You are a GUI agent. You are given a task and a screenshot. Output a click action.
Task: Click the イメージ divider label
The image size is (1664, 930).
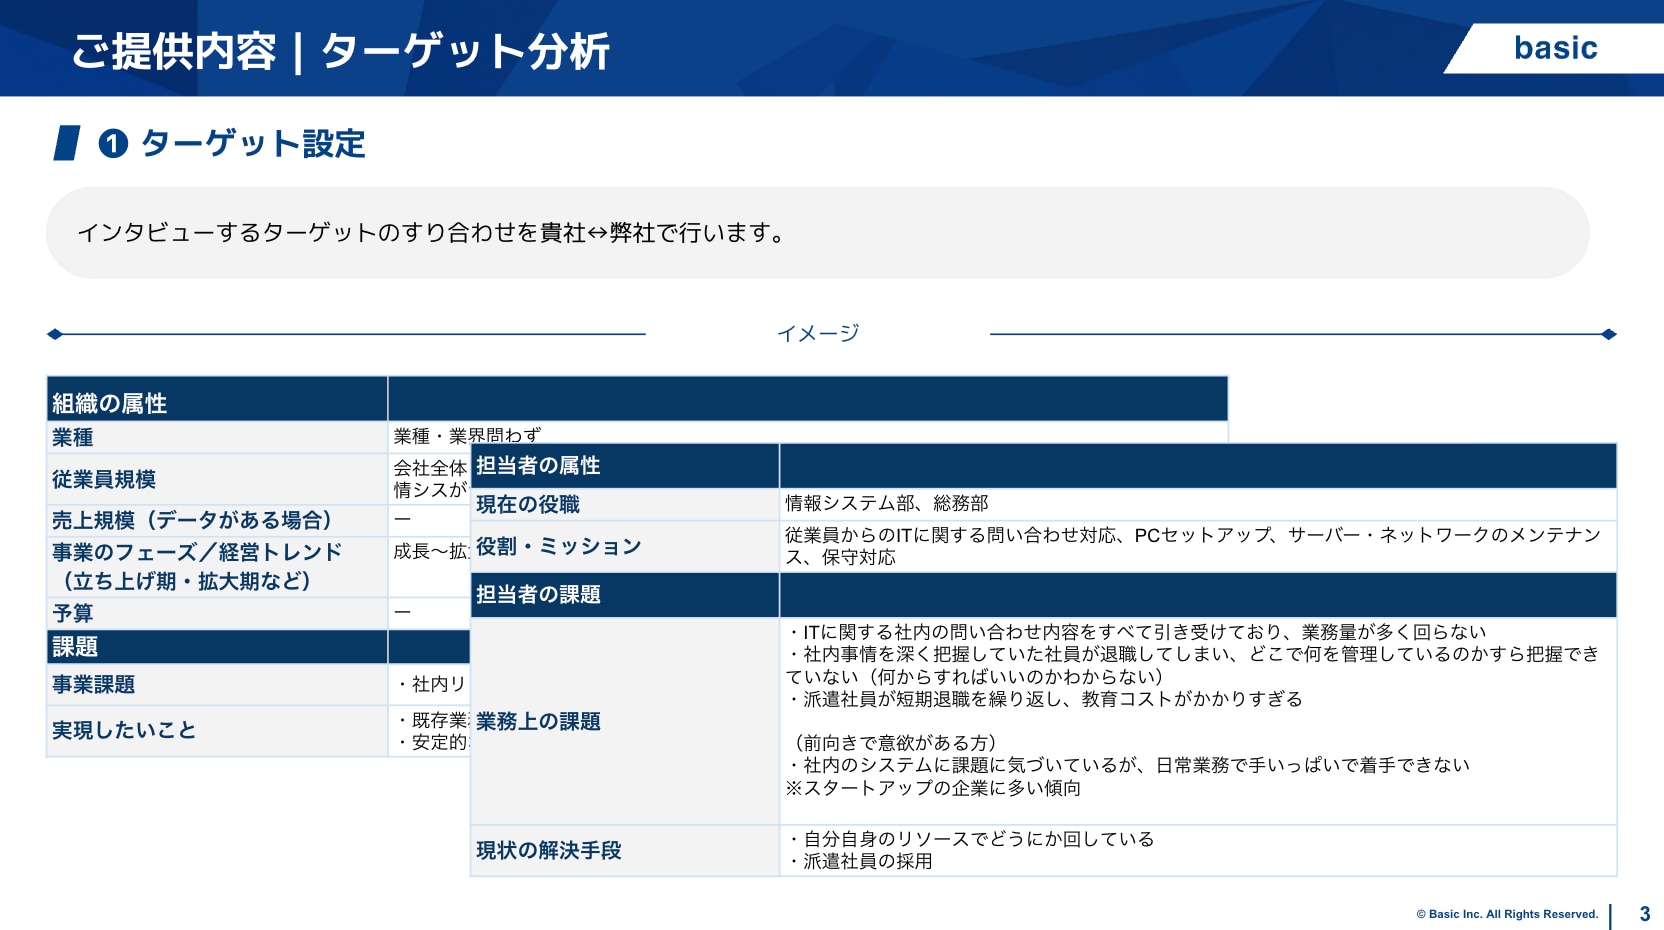coord(818,333)
